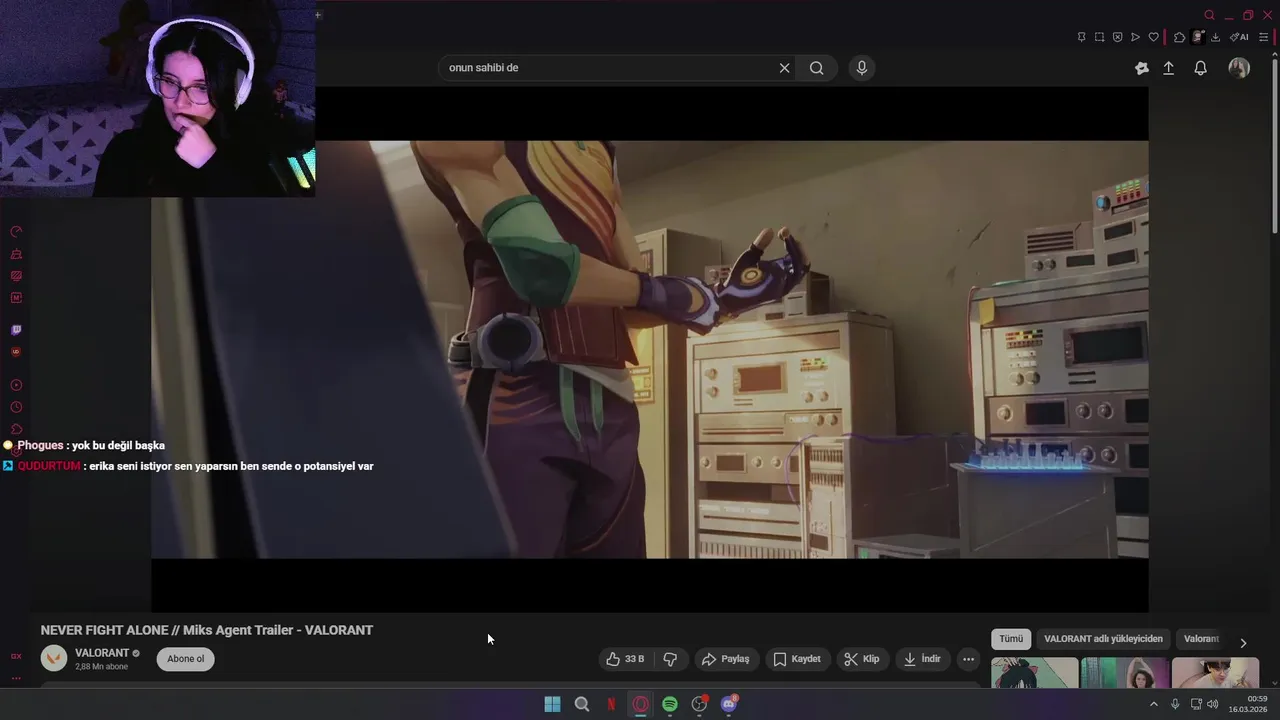Select the "VALORANT adlı yükleyiciden" chip
The height and width of the screenshot is (720, 1280).
[x=1103, y=639]
